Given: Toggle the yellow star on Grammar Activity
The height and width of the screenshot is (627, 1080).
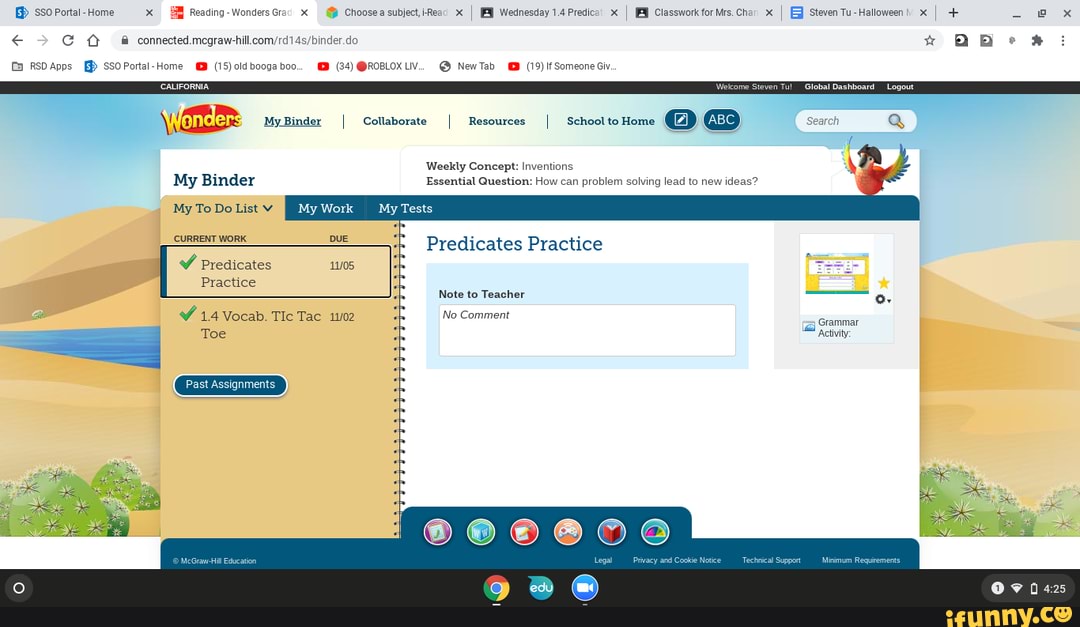Looking at the screenshot, I should [x=883, y=284].
